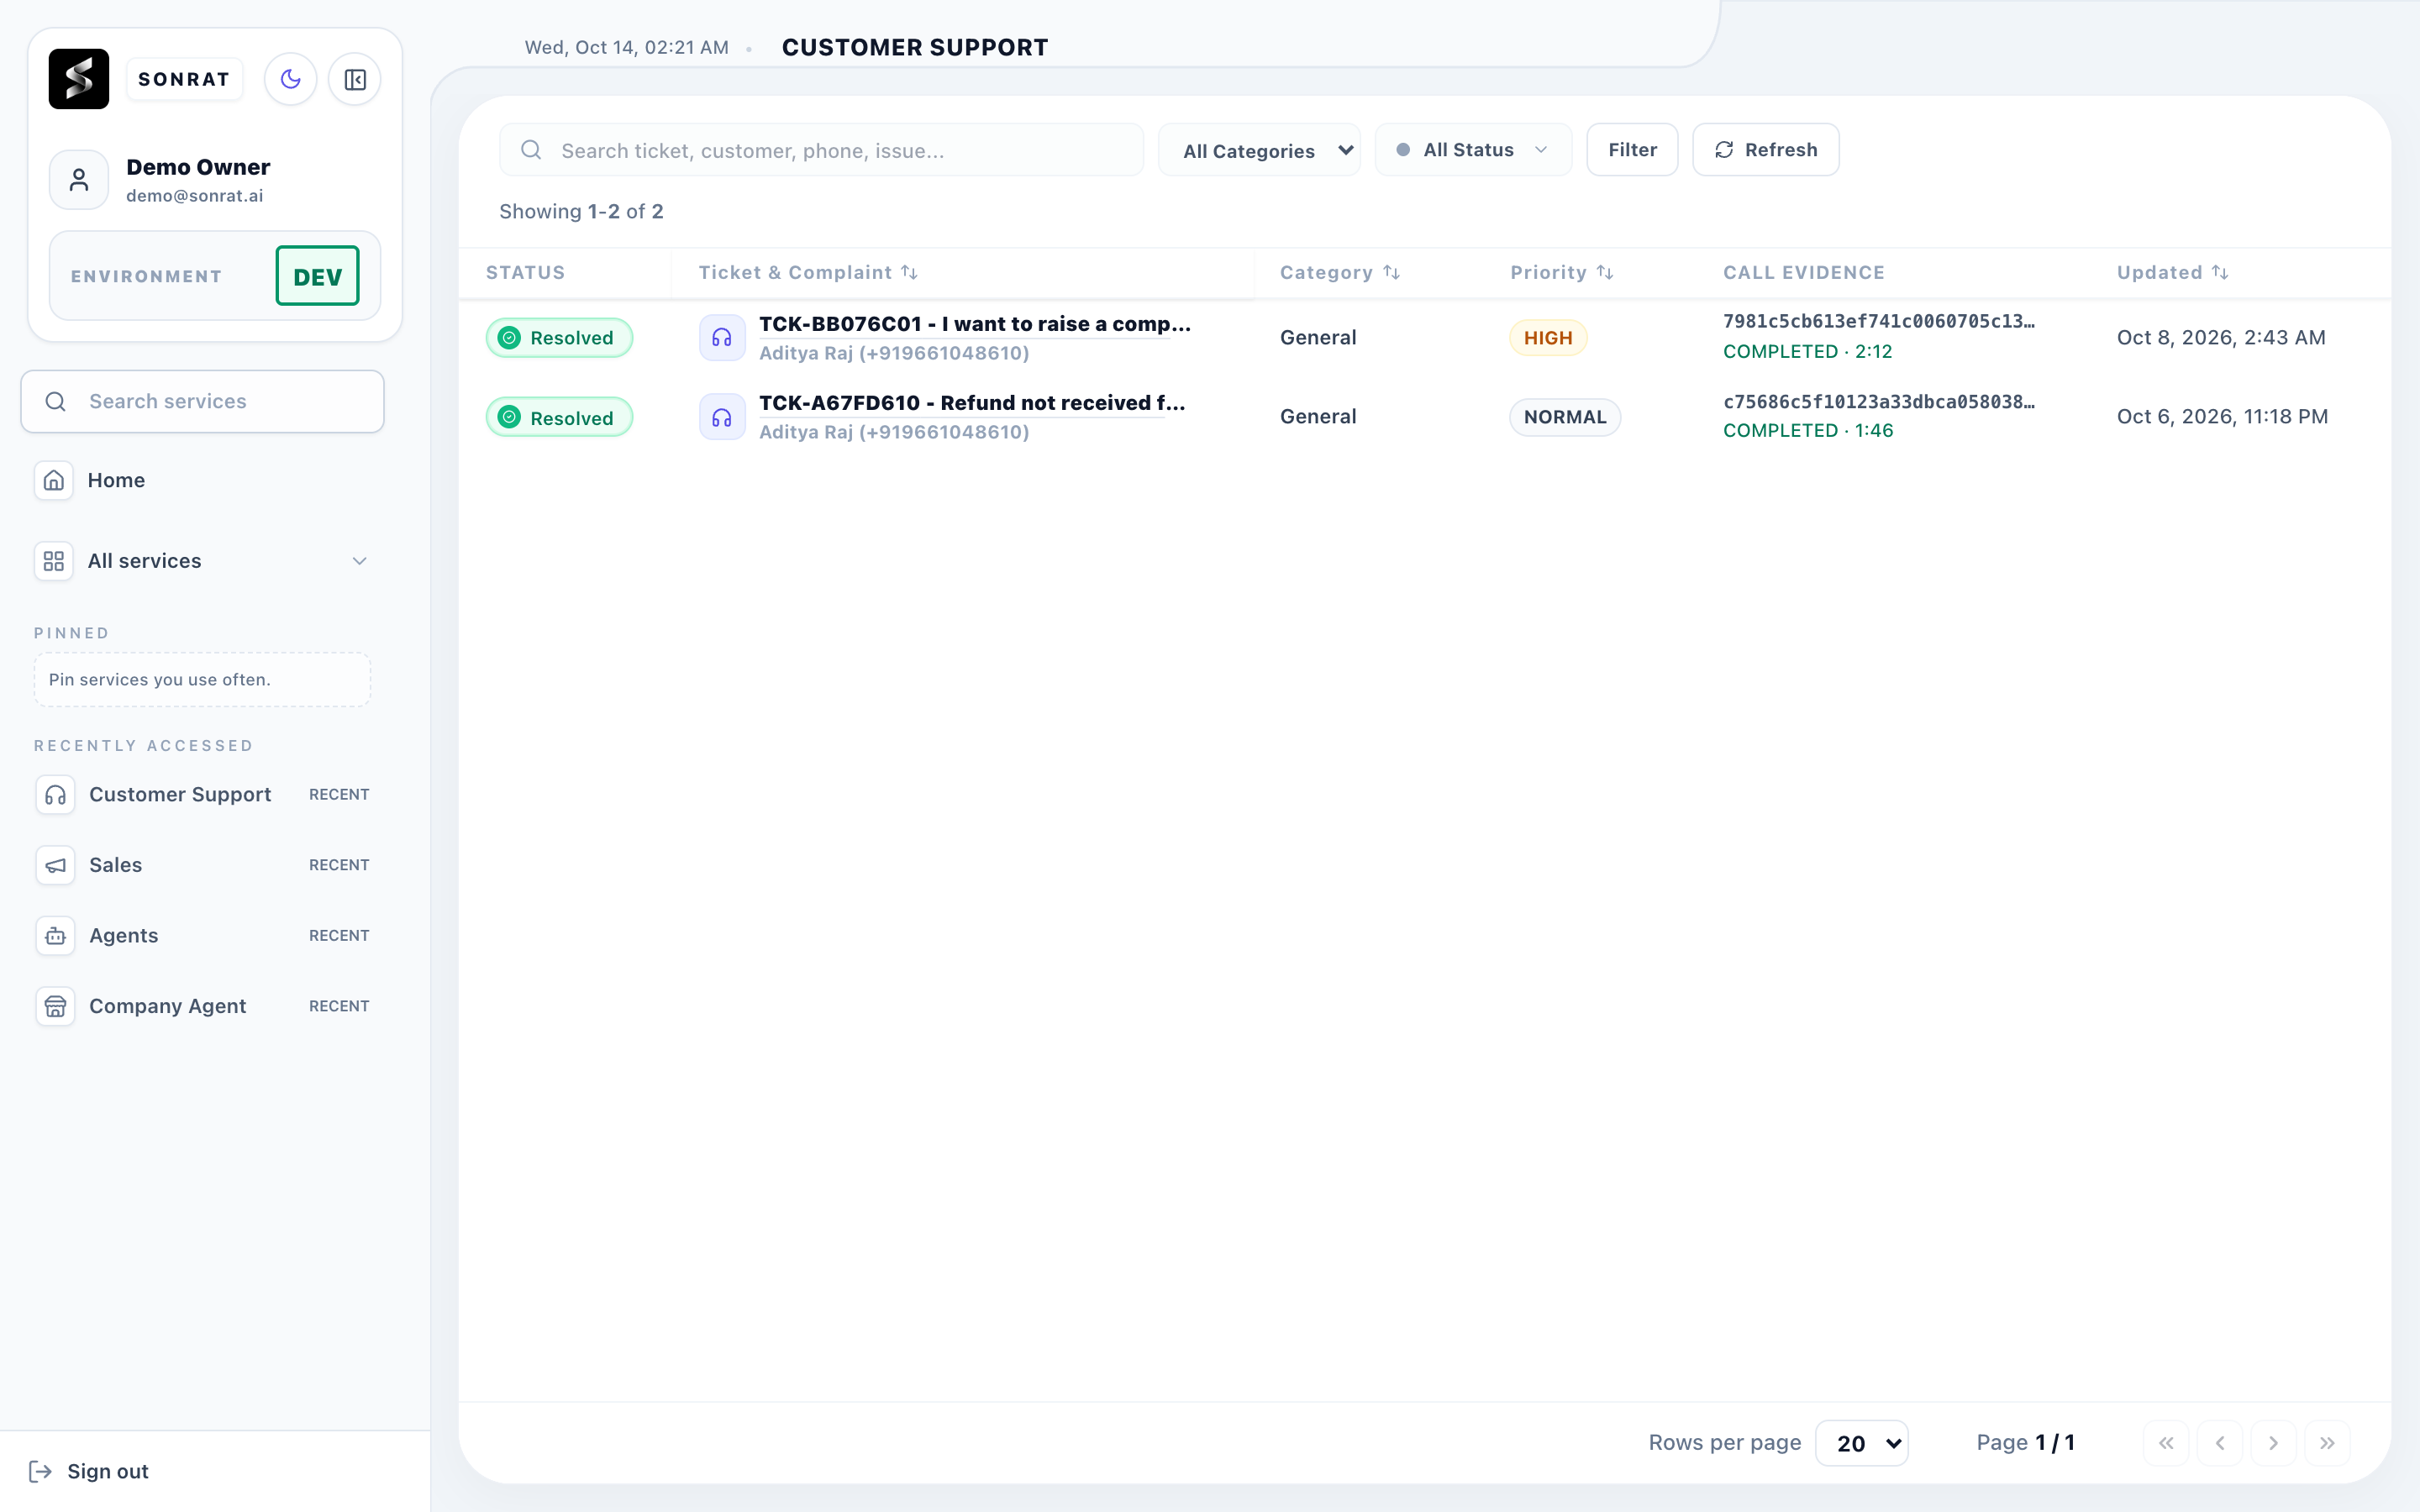2420x1512 pixels.
Task: Click the General category of TCK-BB076C01
Action: point(1318,338)
